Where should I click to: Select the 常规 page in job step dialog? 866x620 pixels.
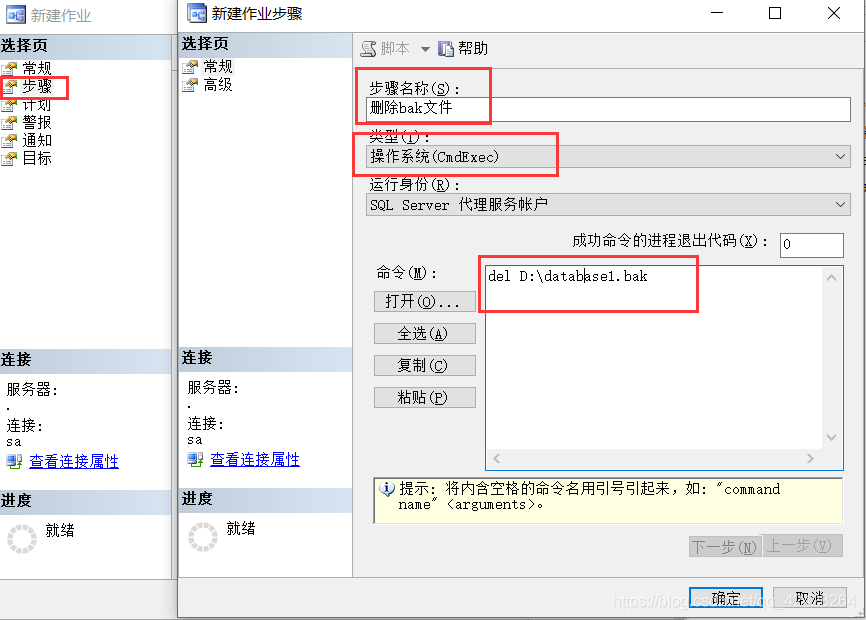click(x=217, y=67)
